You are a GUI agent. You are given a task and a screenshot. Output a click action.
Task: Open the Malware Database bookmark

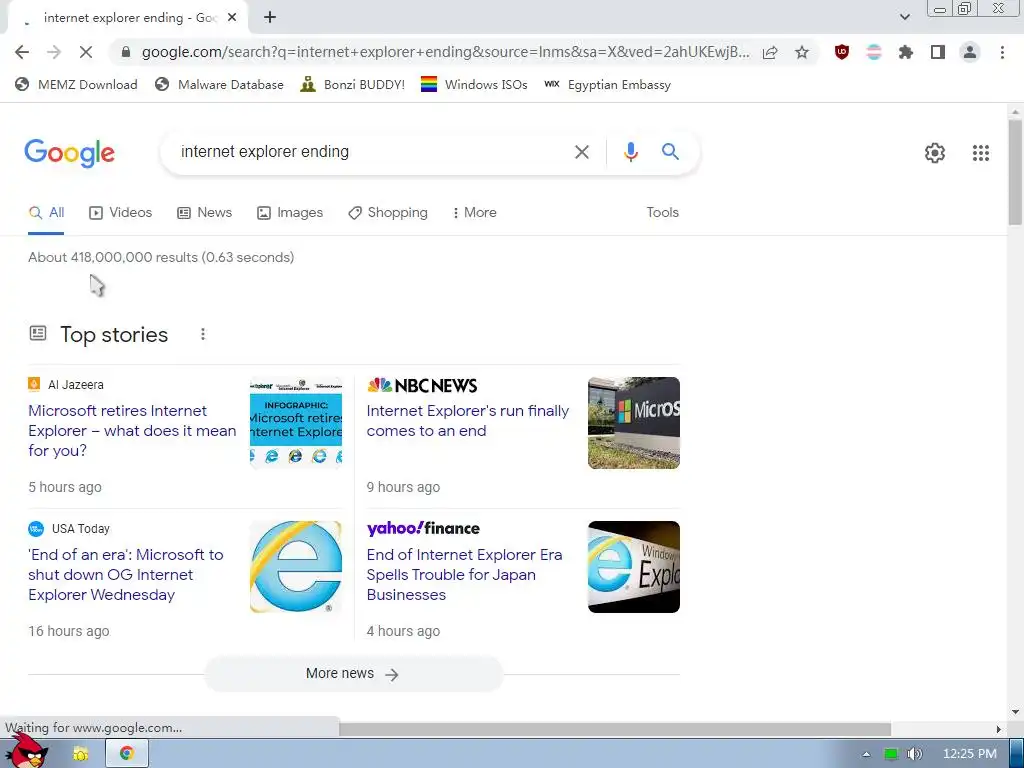219,84
